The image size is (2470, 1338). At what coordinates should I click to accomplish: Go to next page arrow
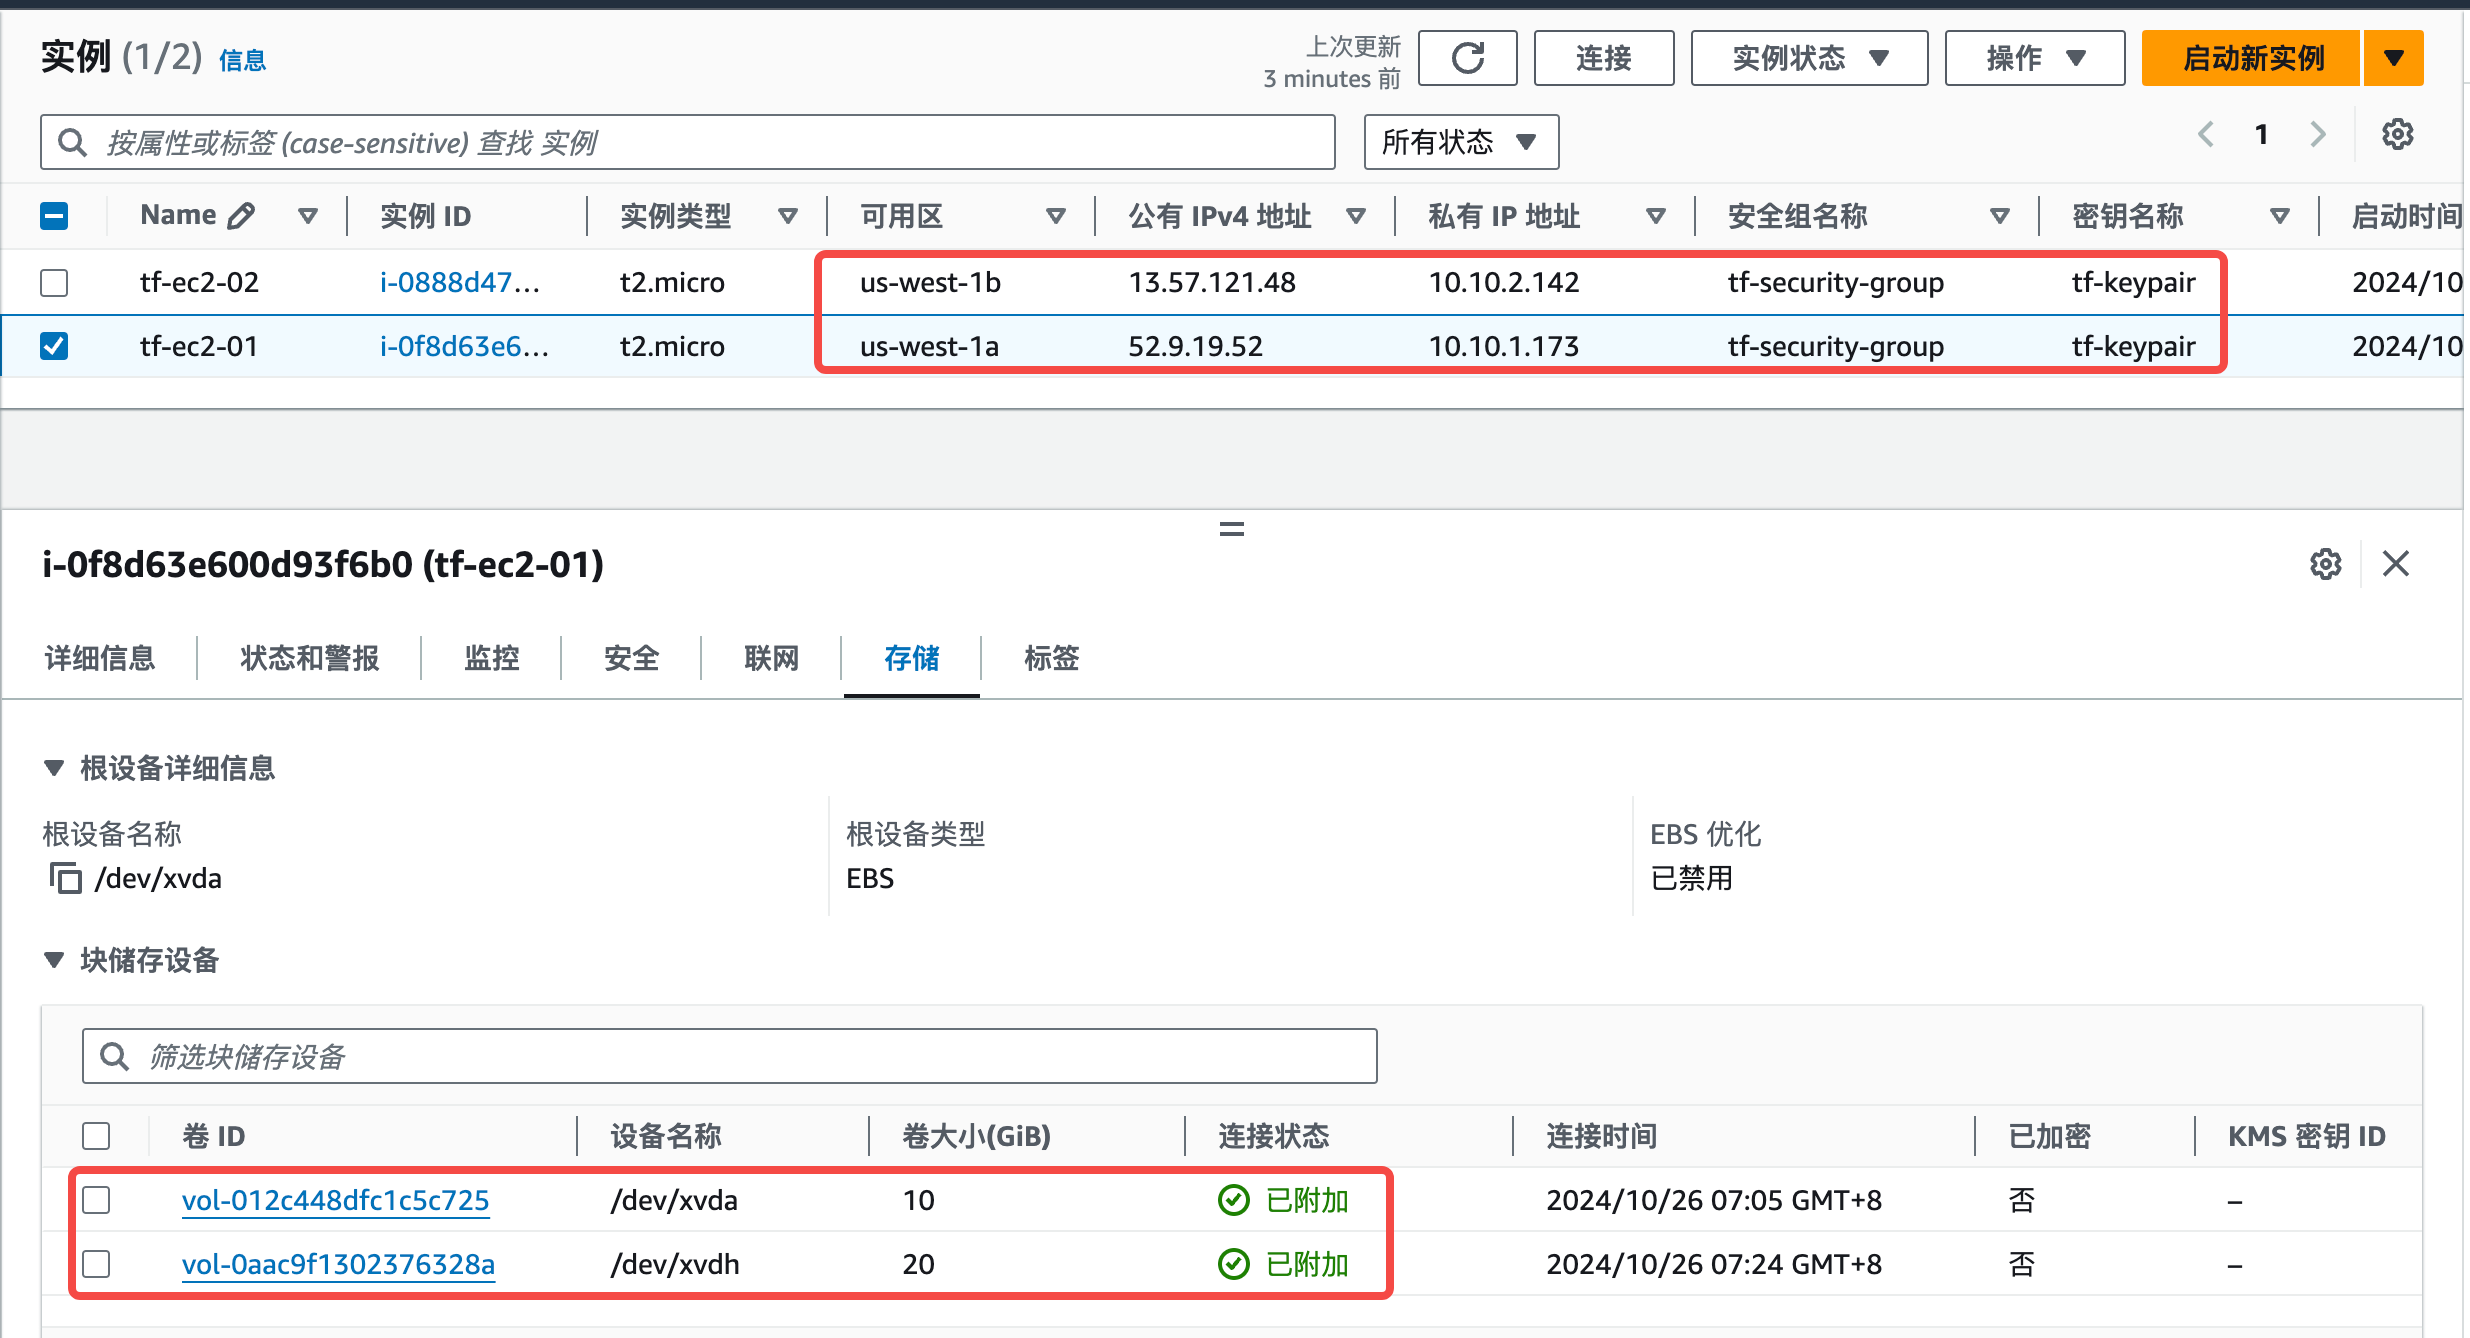2318,134
